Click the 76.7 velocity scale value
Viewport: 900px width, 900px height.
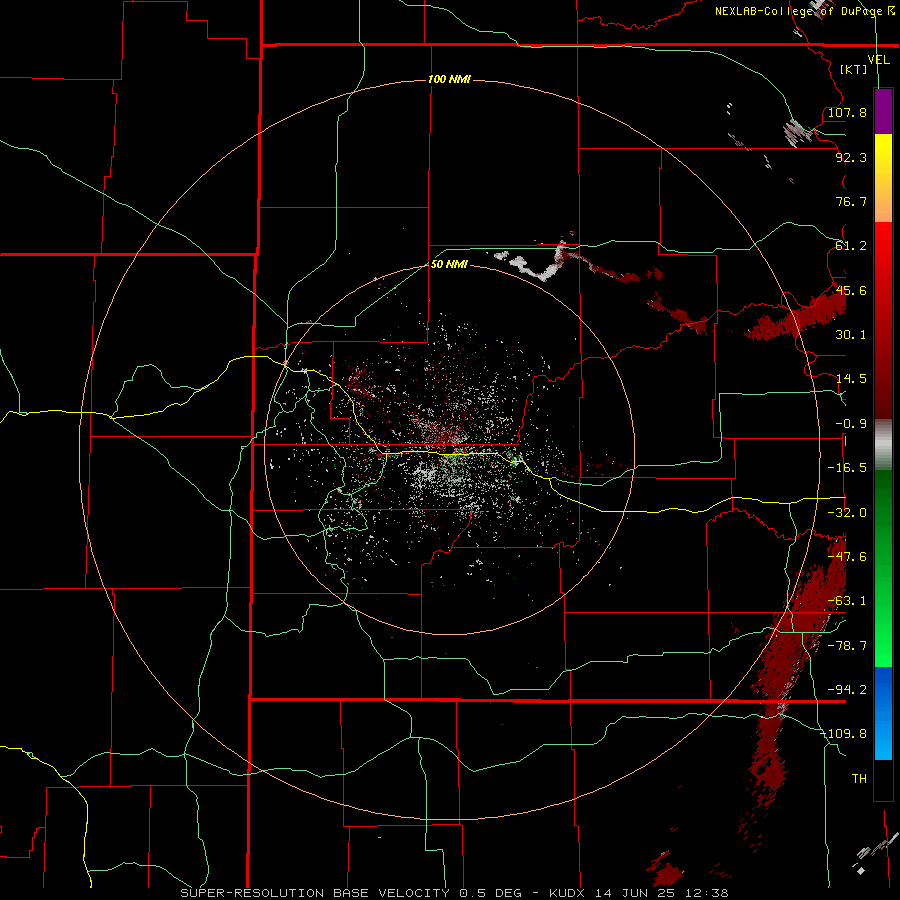[851, 201]
